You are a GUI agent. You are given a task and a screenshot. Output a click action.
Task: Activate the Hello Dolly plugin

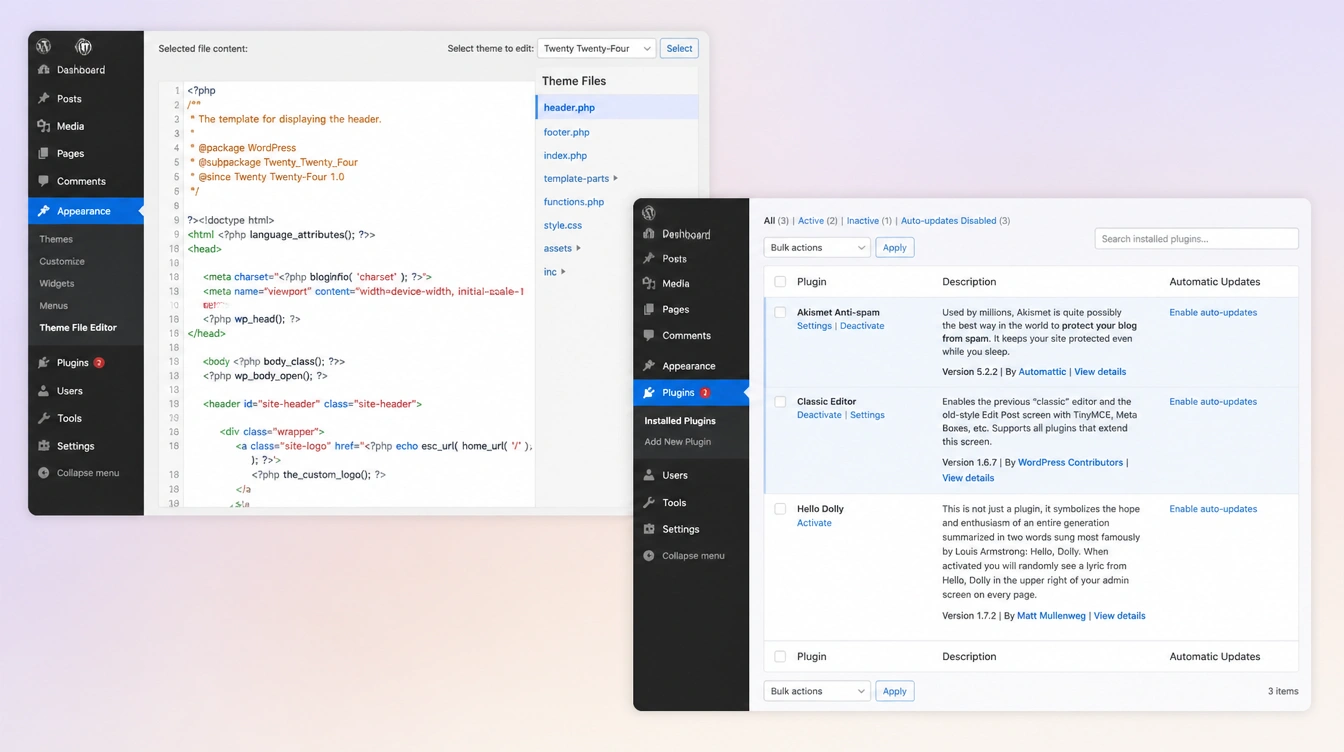coord(814,523)
